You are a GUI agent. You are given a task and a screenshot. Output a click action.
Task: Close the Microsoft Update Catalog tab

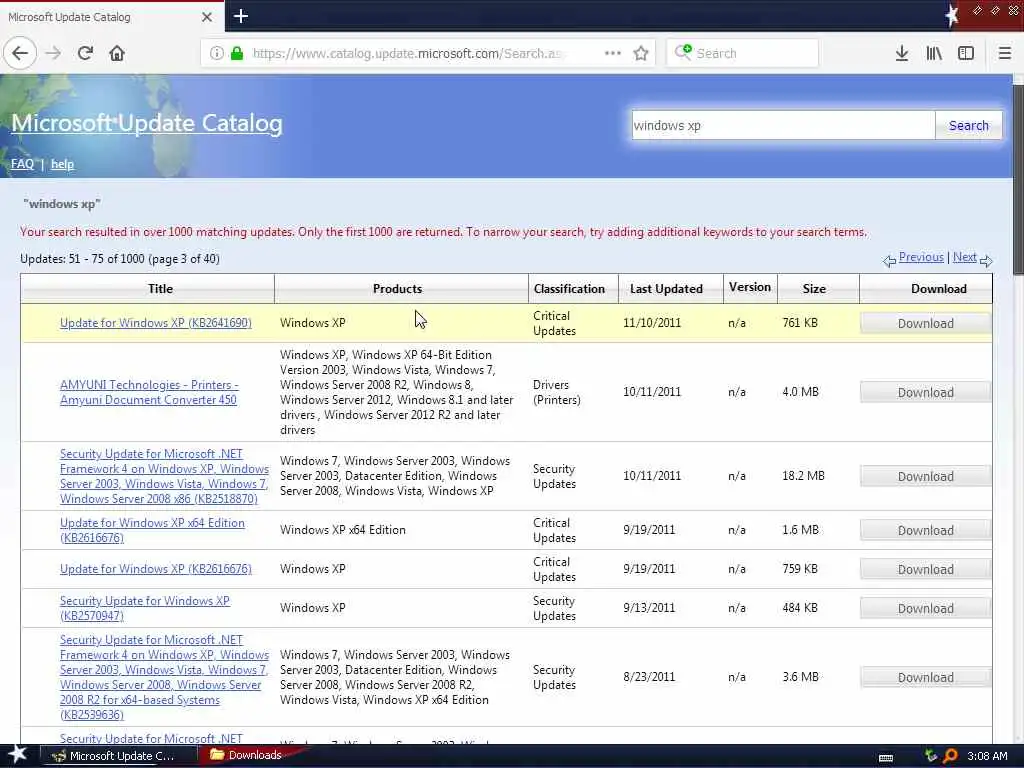[x=207, y=17]
